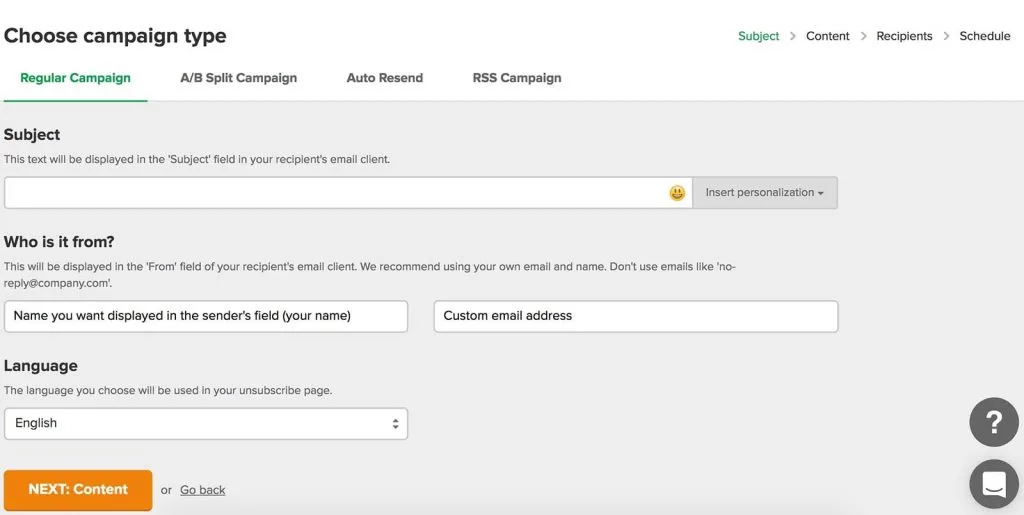Focus the sender name input field
The height and width of the screenshot is (515, 1024).
(x=206, y=316)
